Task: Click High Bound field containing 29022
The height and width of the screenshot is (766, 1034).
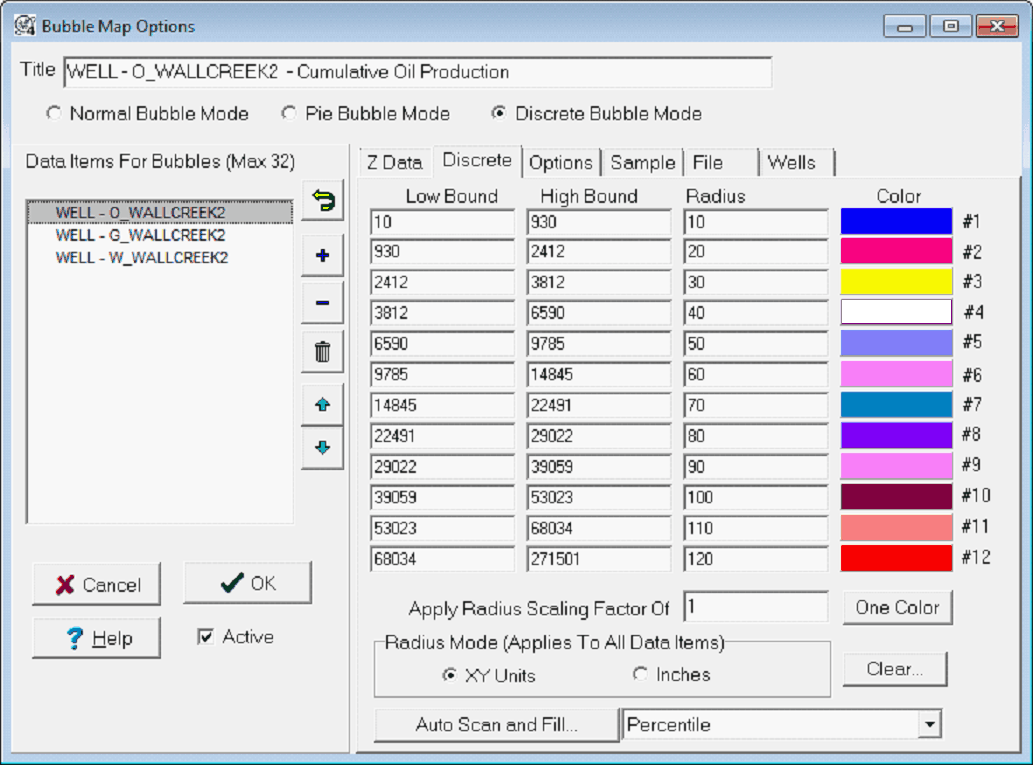Action: click(599, 436)
